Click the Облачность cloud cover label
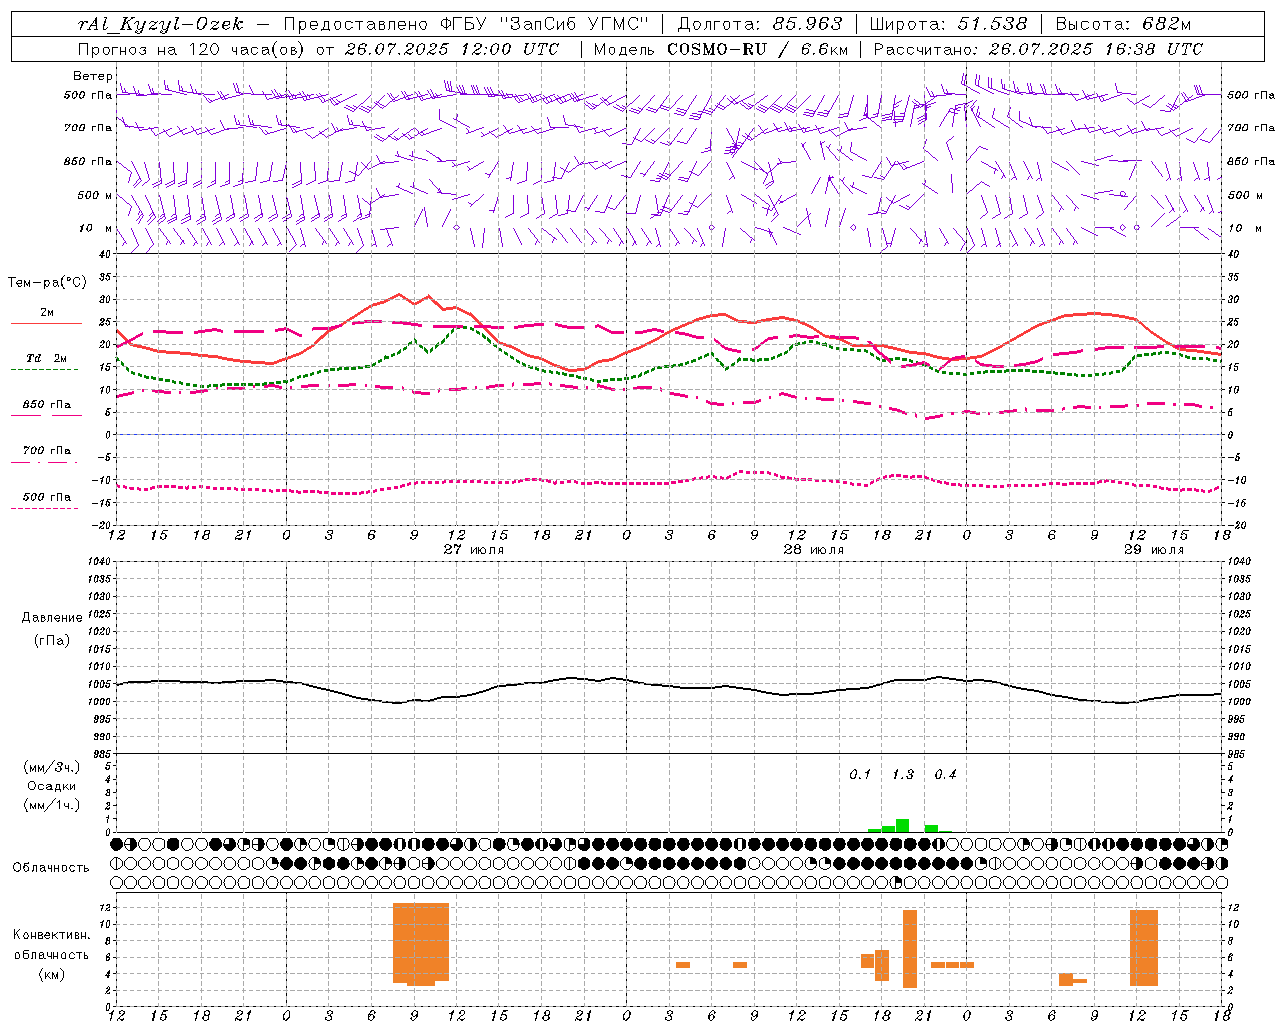 (x=51, y=867)
